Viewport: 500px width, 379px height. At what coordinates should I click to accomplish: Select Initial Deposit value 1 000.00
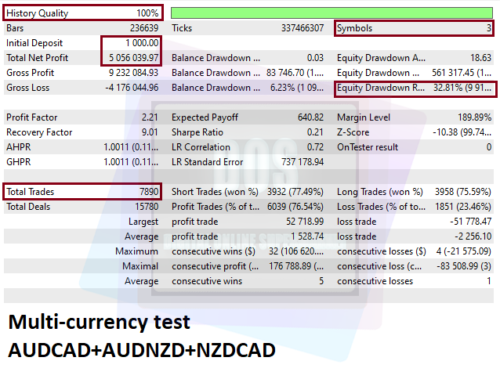click(142, 43)
